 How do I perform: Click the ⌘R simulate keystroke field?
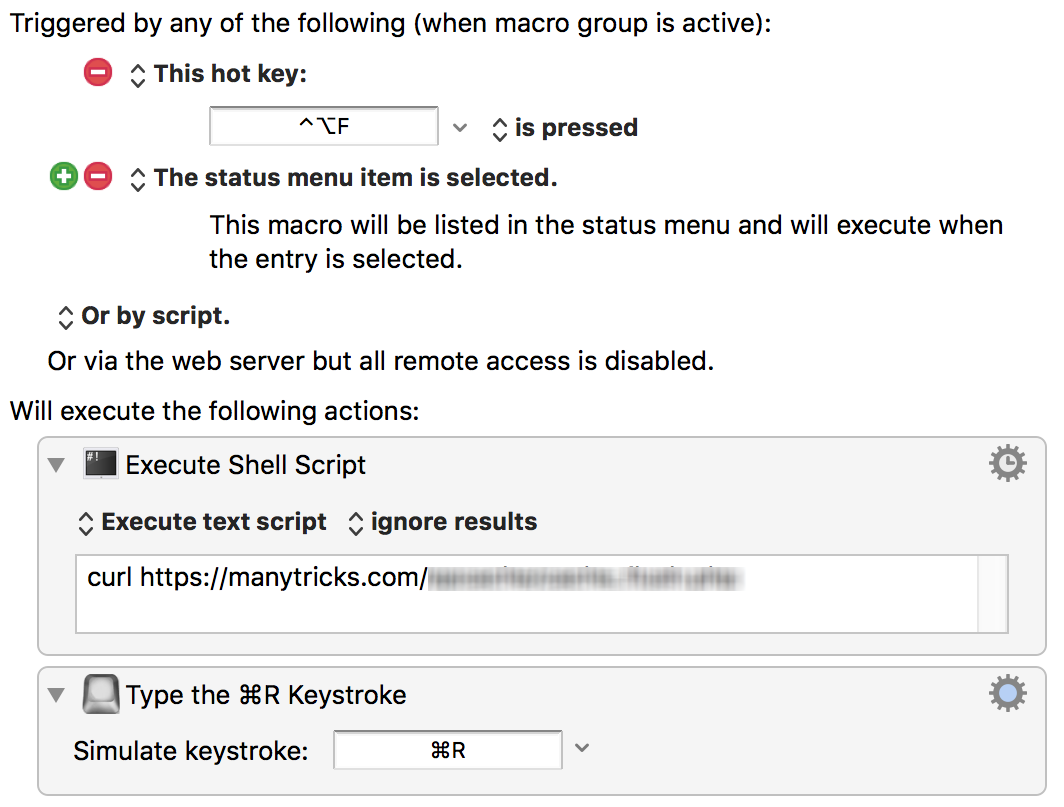pos(448,750)
